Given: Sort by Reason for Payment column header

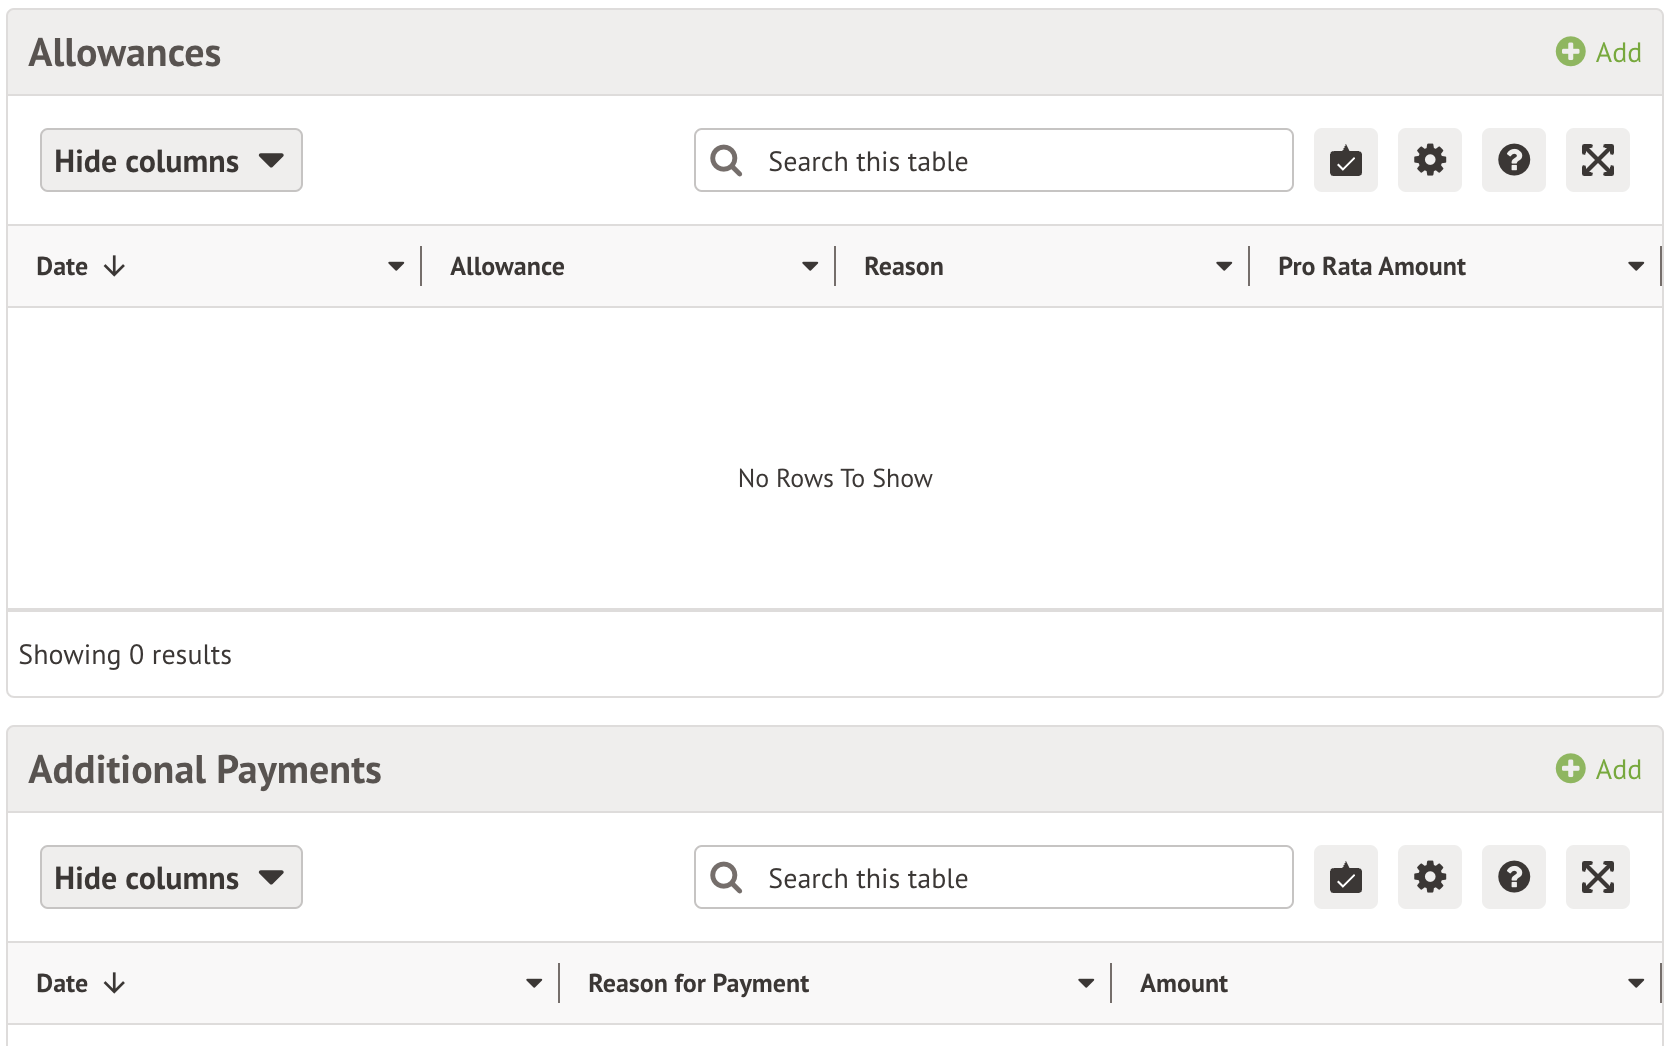Looking at the screenshot, I should pyautogui.click(x=698, y=983).
